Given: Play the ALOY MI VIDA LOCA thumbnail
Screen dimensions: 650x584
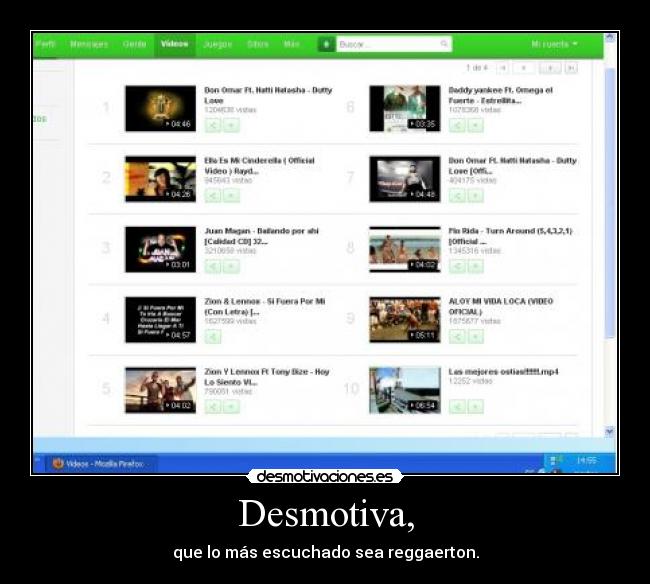Looking at the screenshot, I should pyautogui.click(x=405, y=320).
